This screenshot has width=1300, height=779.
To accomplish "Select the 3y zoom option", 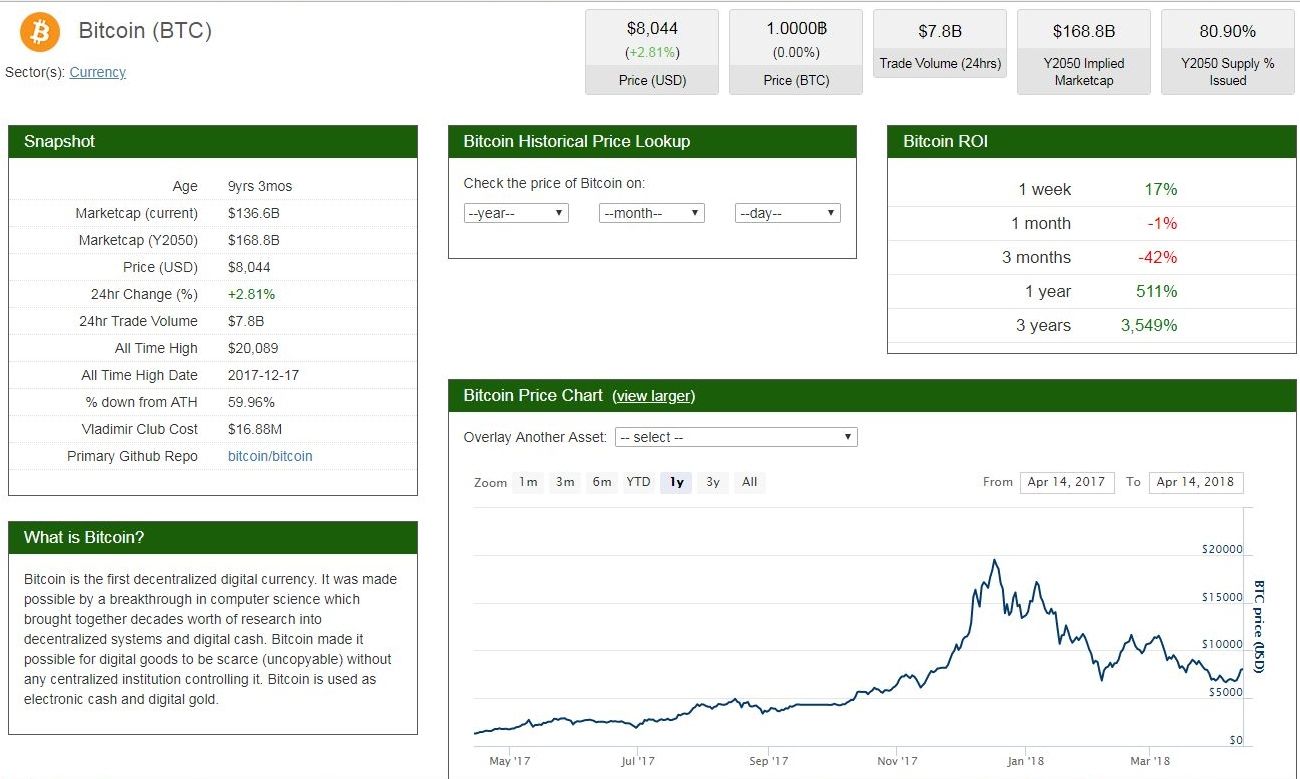I will [x=713, y=482].
